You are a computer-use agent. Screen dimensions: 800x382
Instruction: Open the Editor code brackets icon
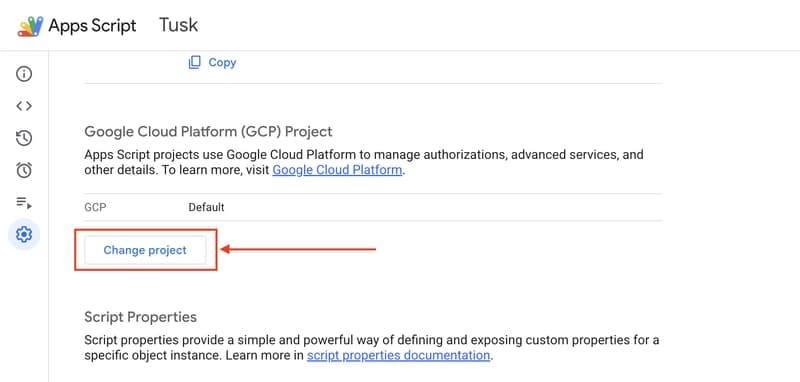click(23, 106)
